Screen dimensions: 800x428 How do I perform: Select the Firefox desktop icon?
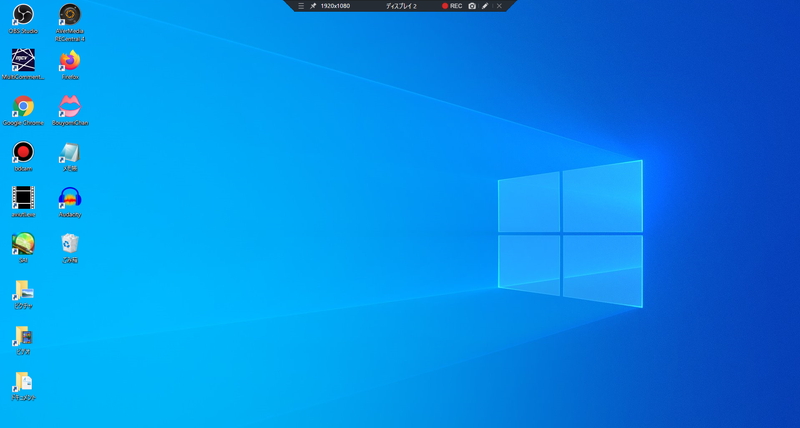tap(70, 64)
